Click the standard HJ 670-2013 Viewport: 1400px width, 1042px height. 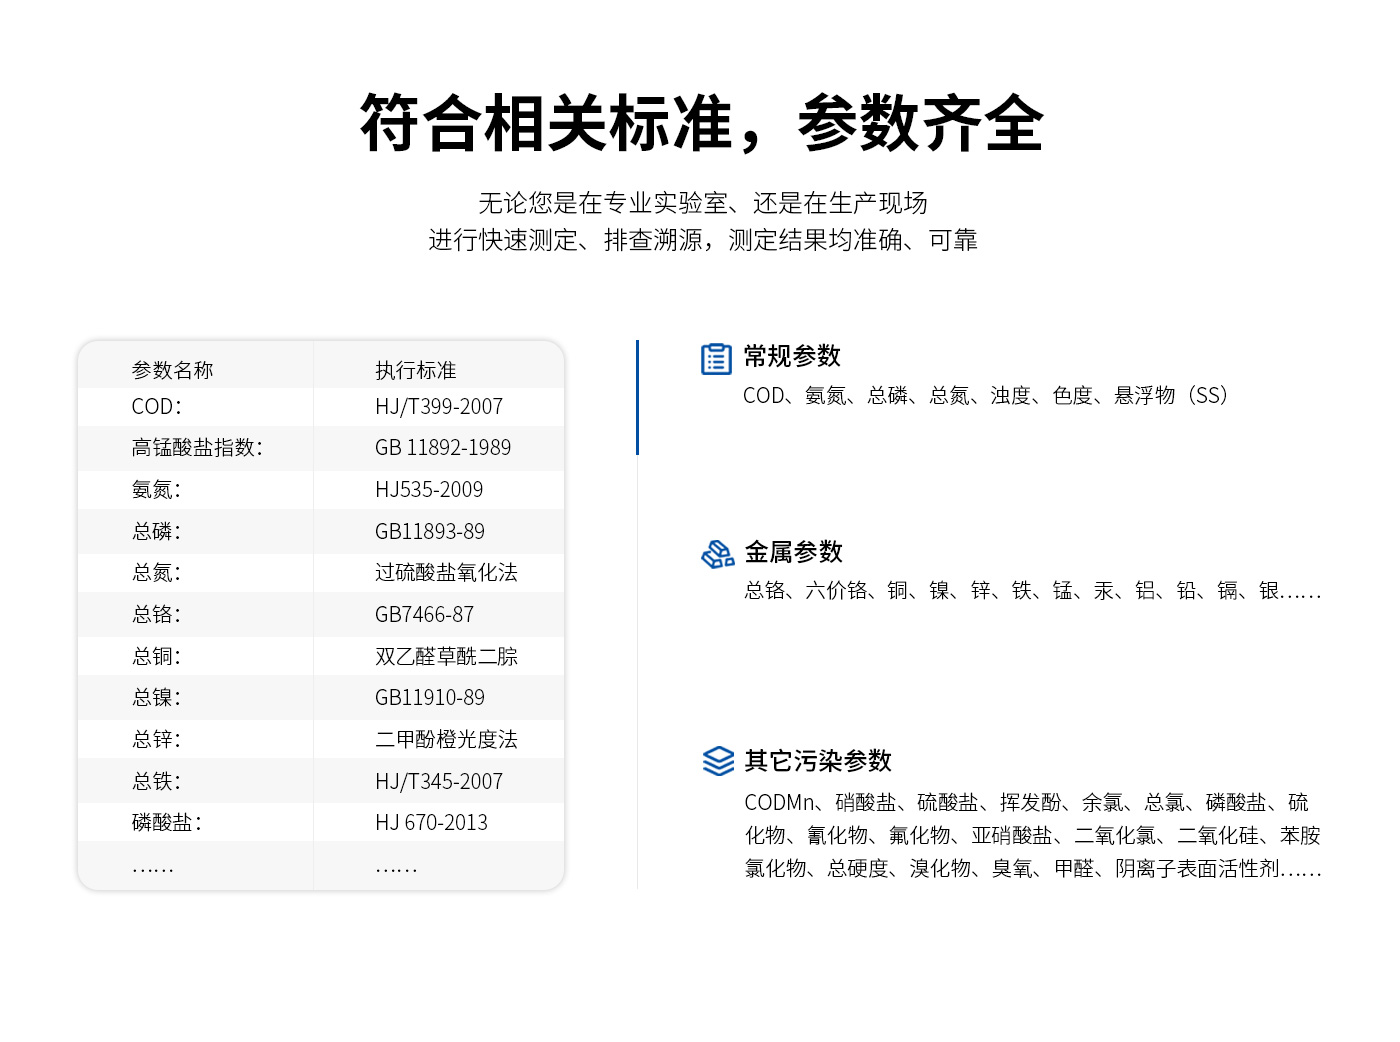[x=432, y=823]
